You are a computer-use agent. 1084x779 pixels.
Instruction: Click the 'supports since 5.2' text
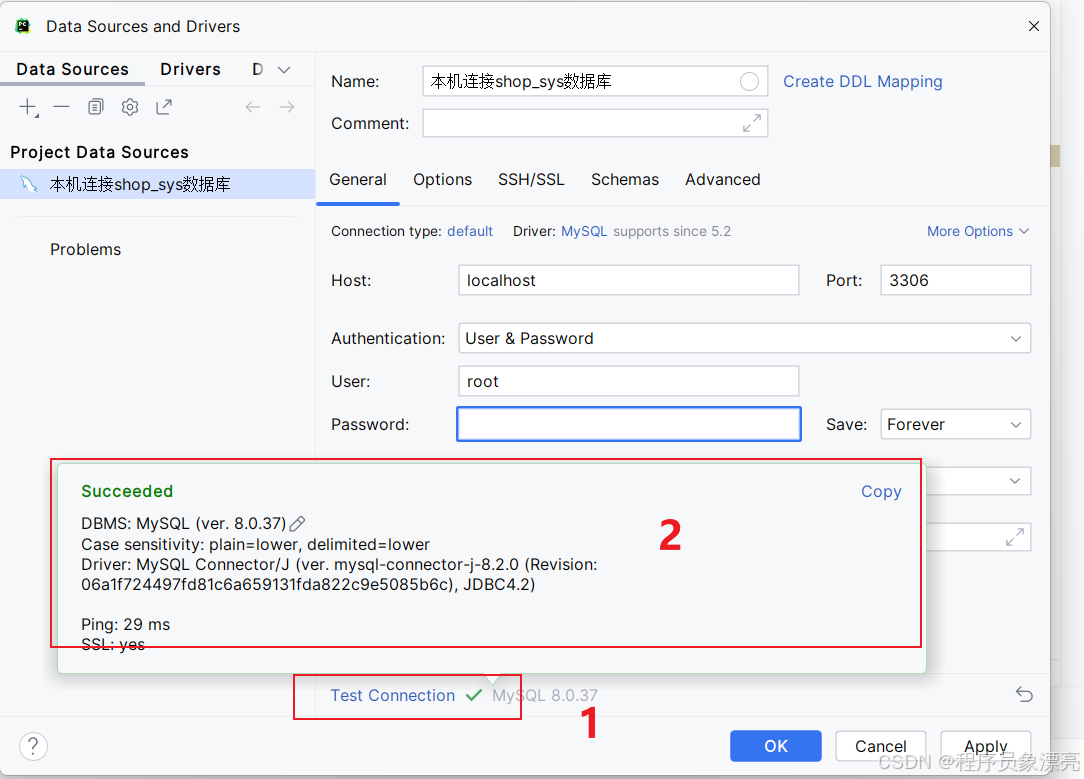coord(671,232)
